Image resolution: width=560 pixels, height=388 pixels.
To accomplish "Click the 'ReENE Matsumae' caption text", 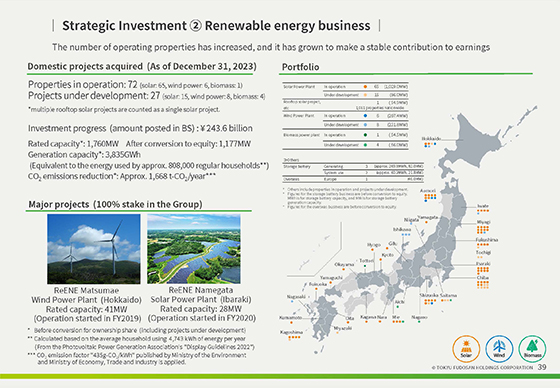I will pos(86,290).
